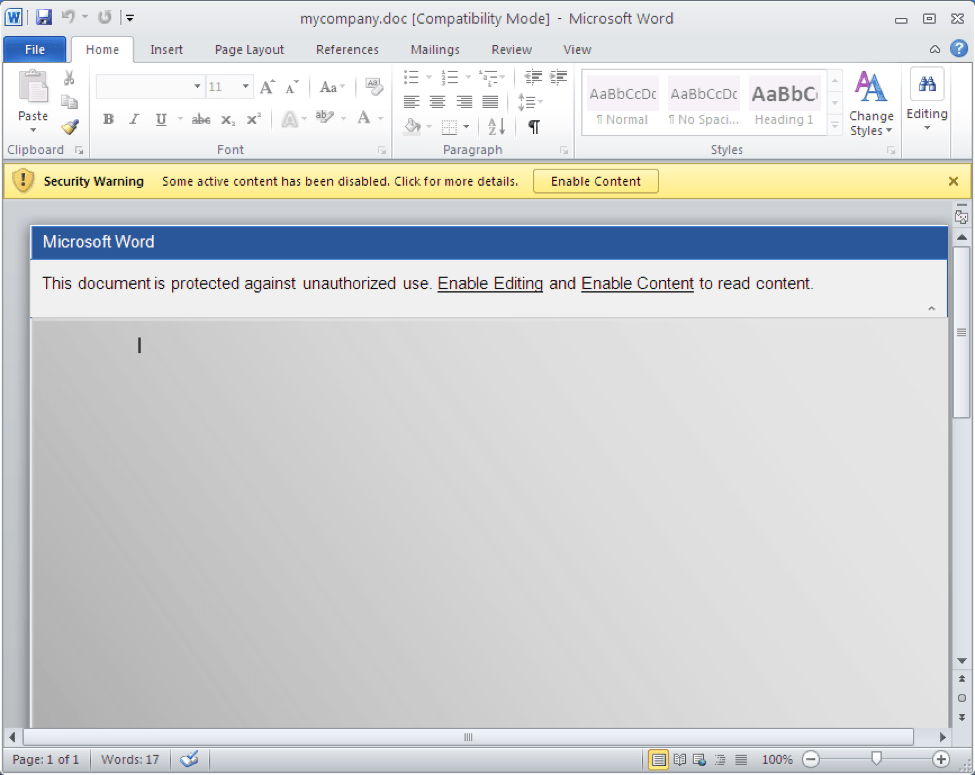Switch to the Insert tab
The height and width of the screenshot is (775, 975).
[166, 49]
